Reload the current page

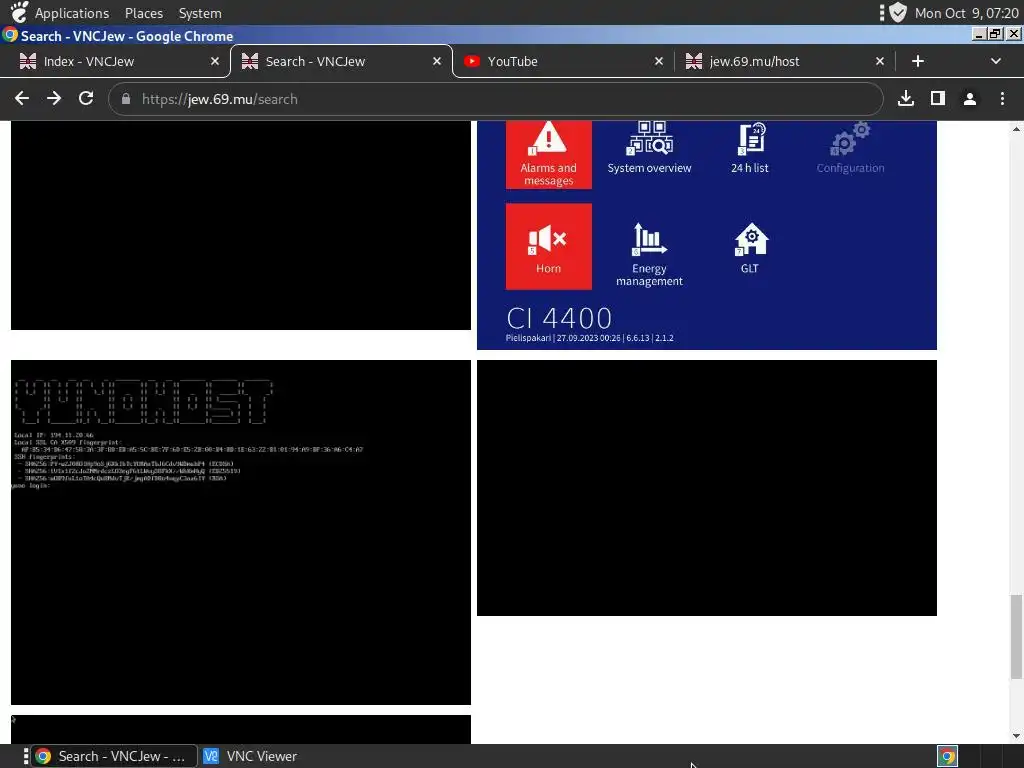[86, 99]
